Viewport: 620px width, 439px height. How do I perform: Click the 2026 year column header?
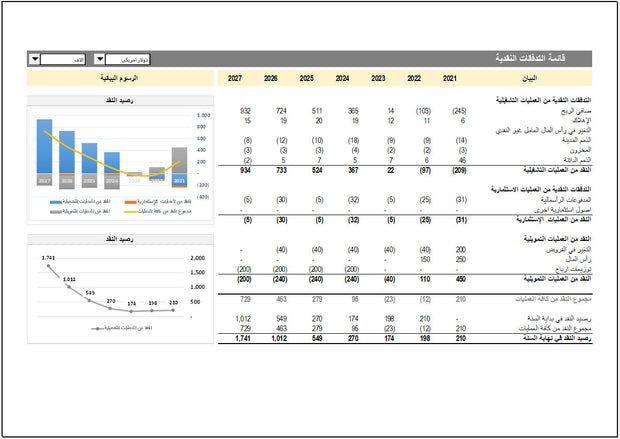click(x=270, y=78)
